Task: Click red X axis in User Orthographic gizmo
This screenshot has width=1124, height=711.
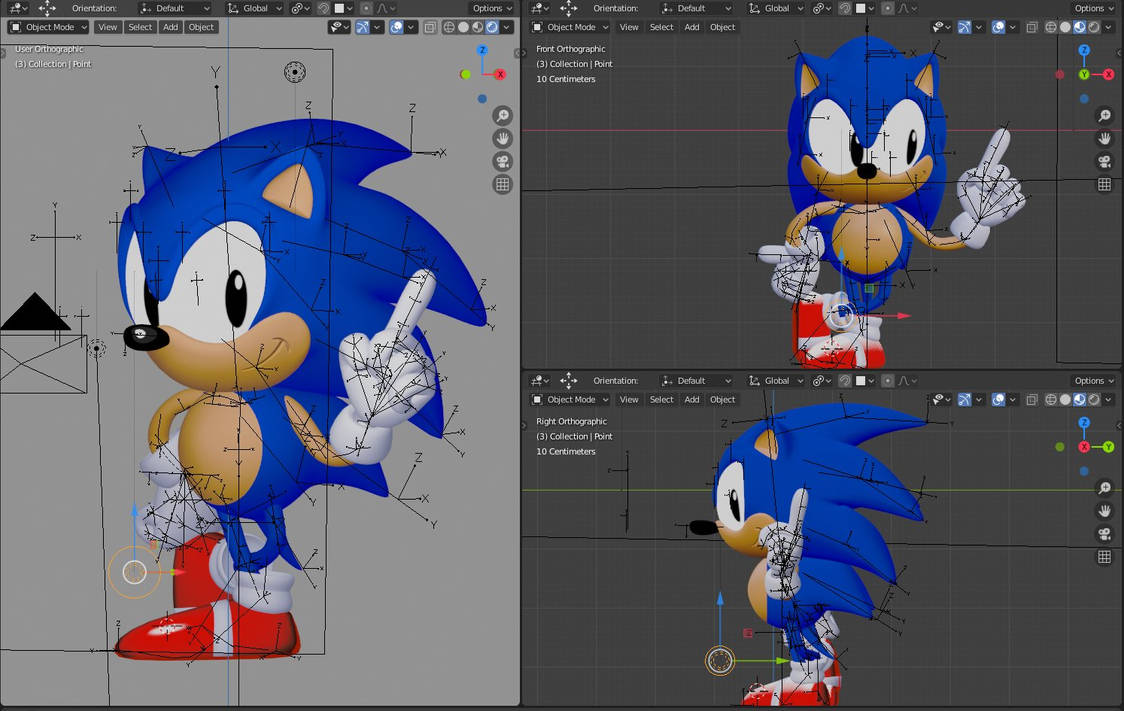Action: click(x=500, y=74)
